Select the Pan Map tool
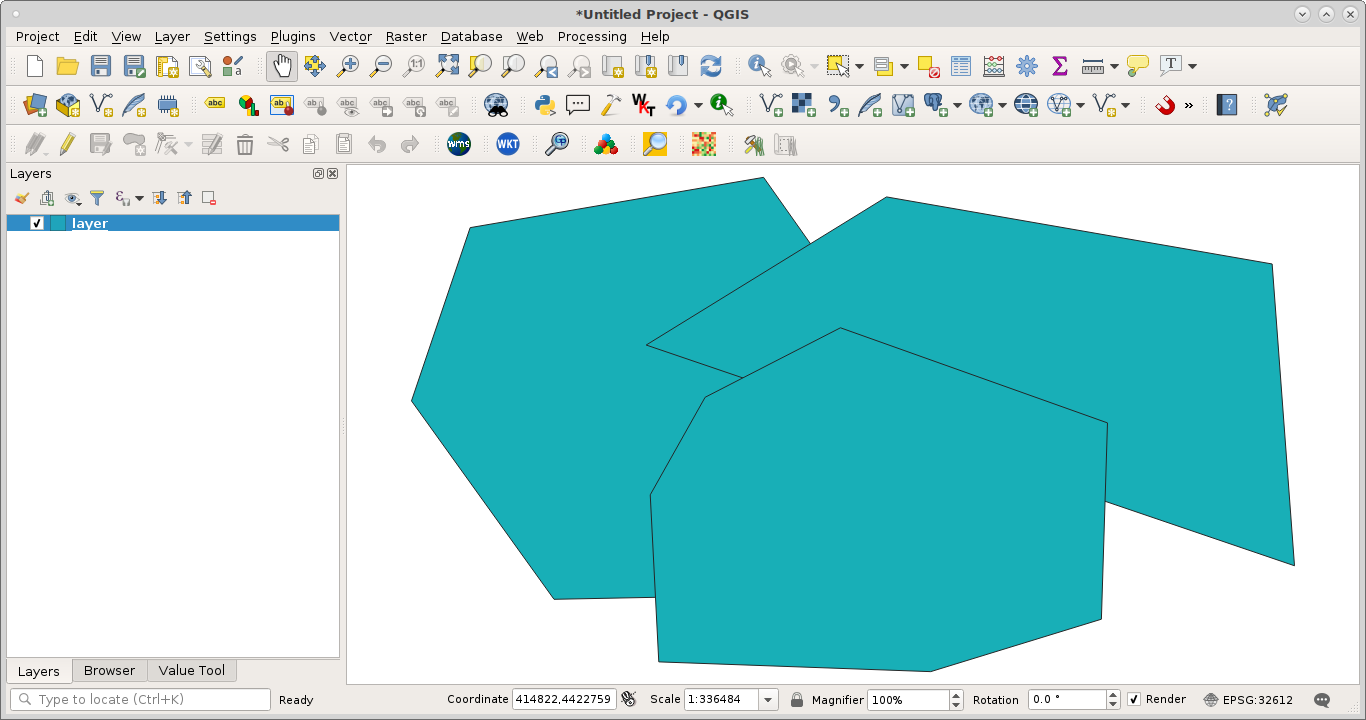 pos(283,65)
